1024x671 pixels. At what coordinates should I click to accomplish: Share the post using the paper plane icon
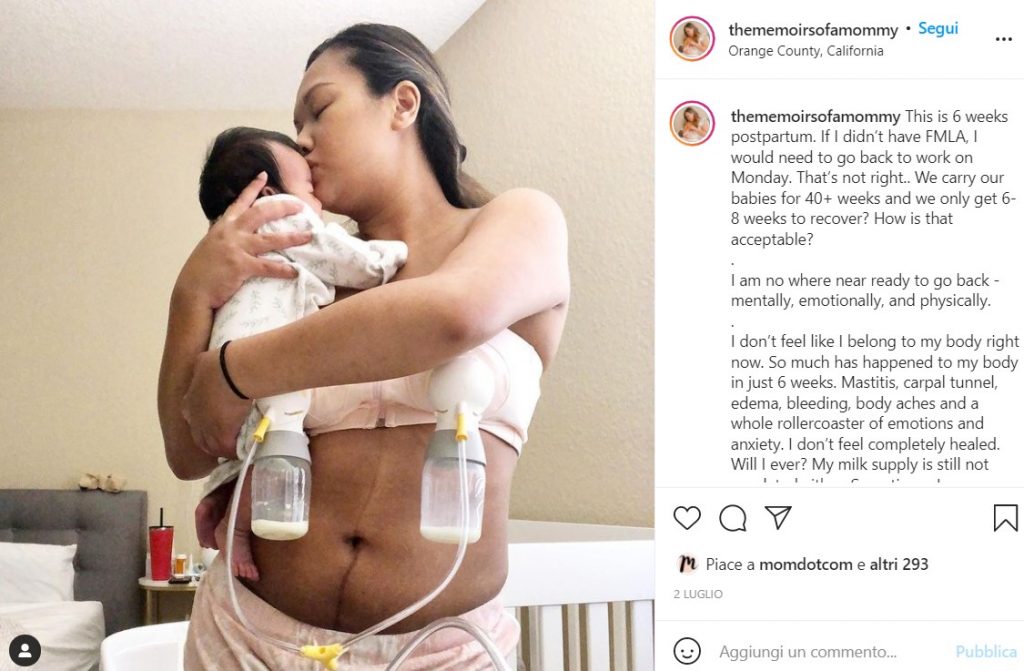pyautogui.click(x=778, y=517)
